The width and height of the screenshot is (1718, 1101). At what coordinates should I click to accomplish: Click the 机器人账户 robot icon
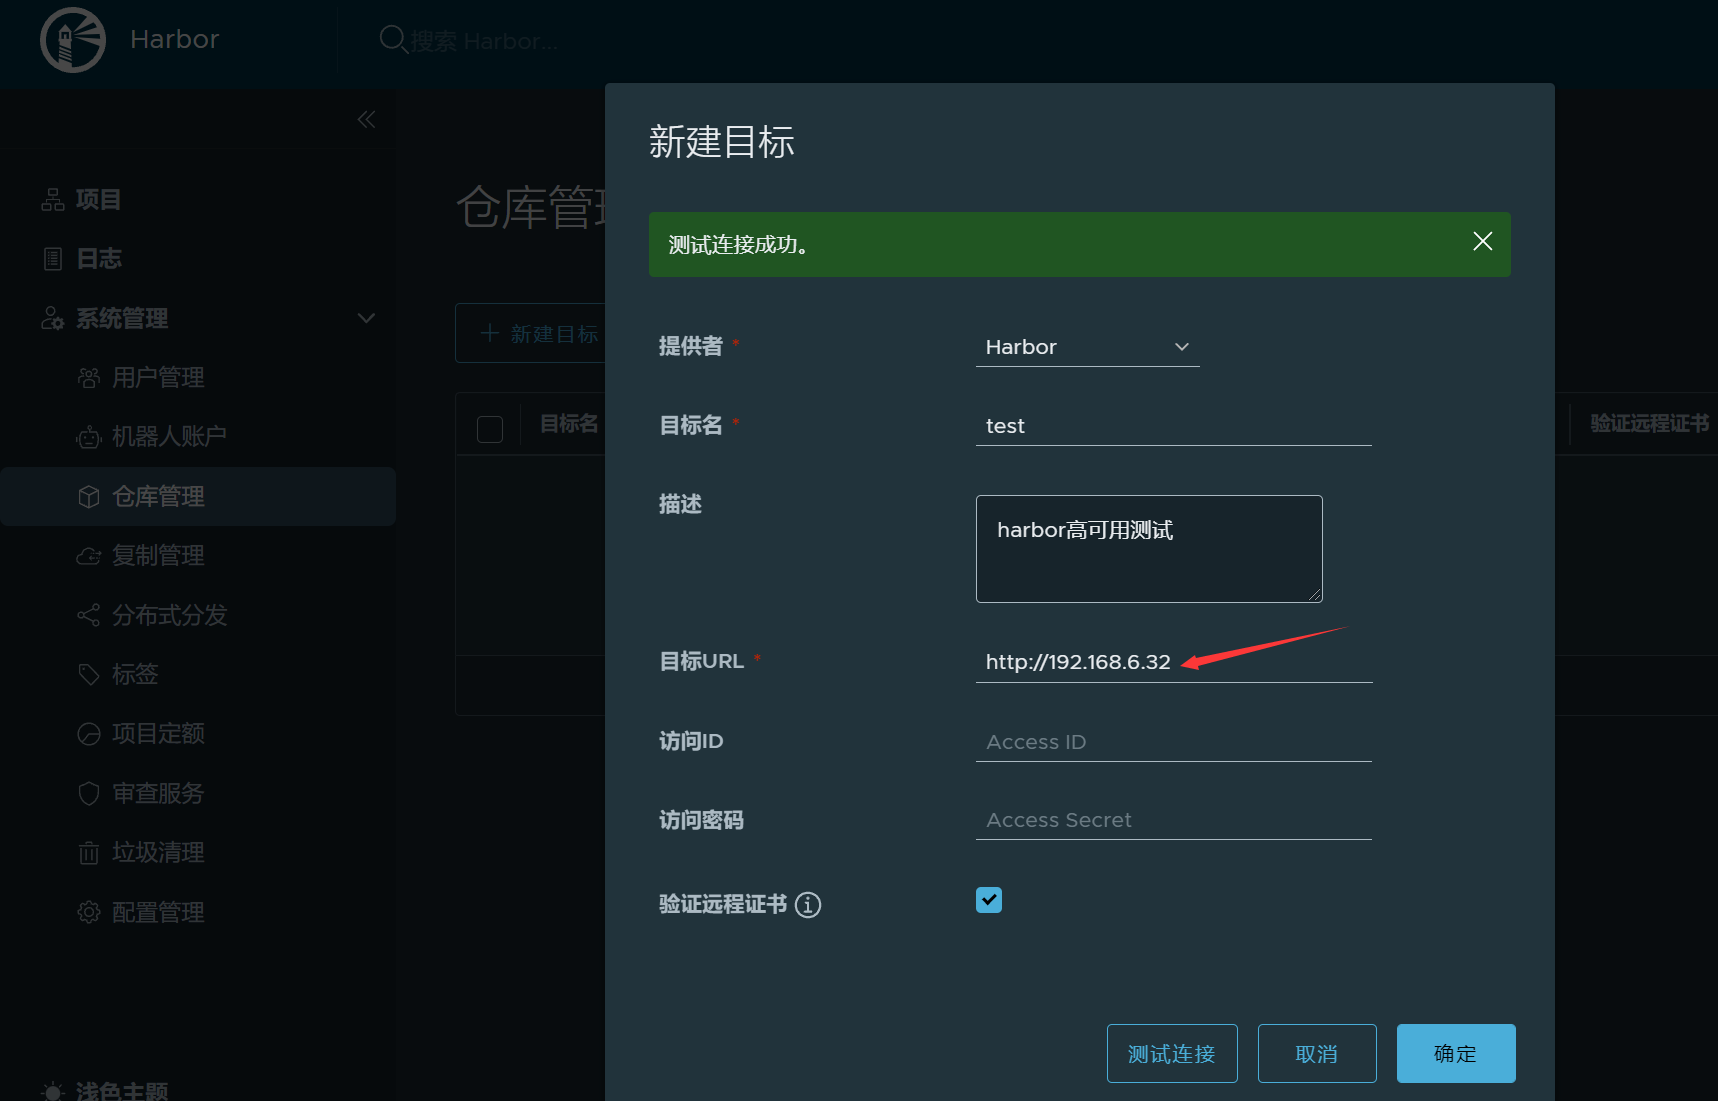point(89,437)
